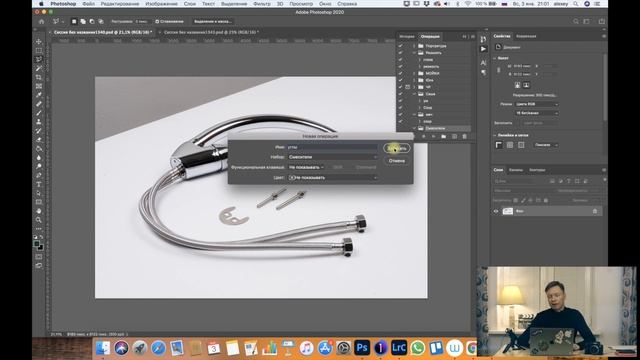Click the Имя name input field

click(x=332, y=147)
